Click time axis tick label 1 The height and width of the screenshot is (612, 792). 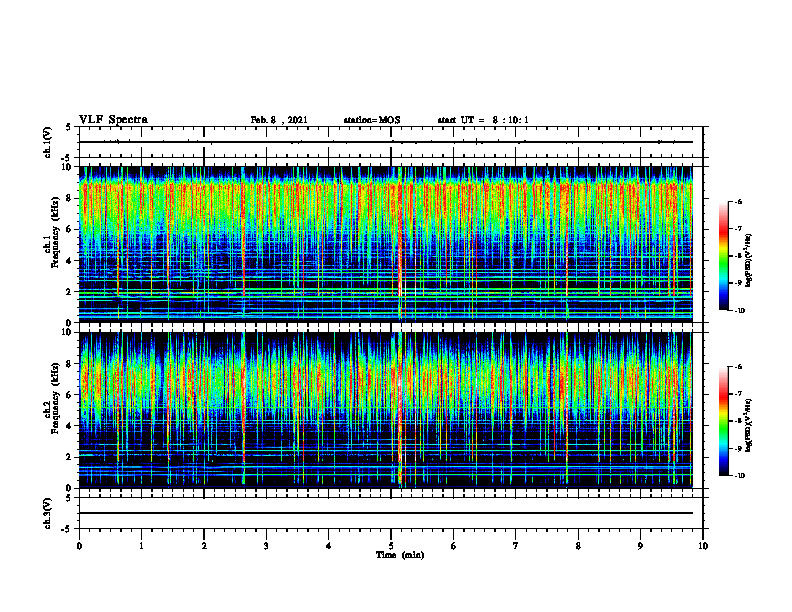141,546
